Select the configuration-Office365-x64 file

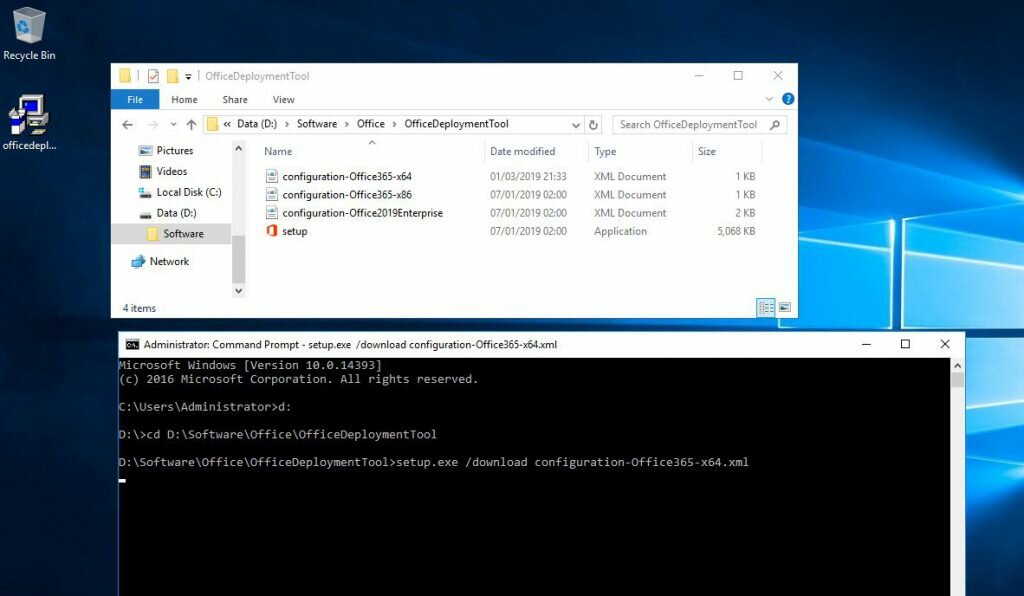347,177
